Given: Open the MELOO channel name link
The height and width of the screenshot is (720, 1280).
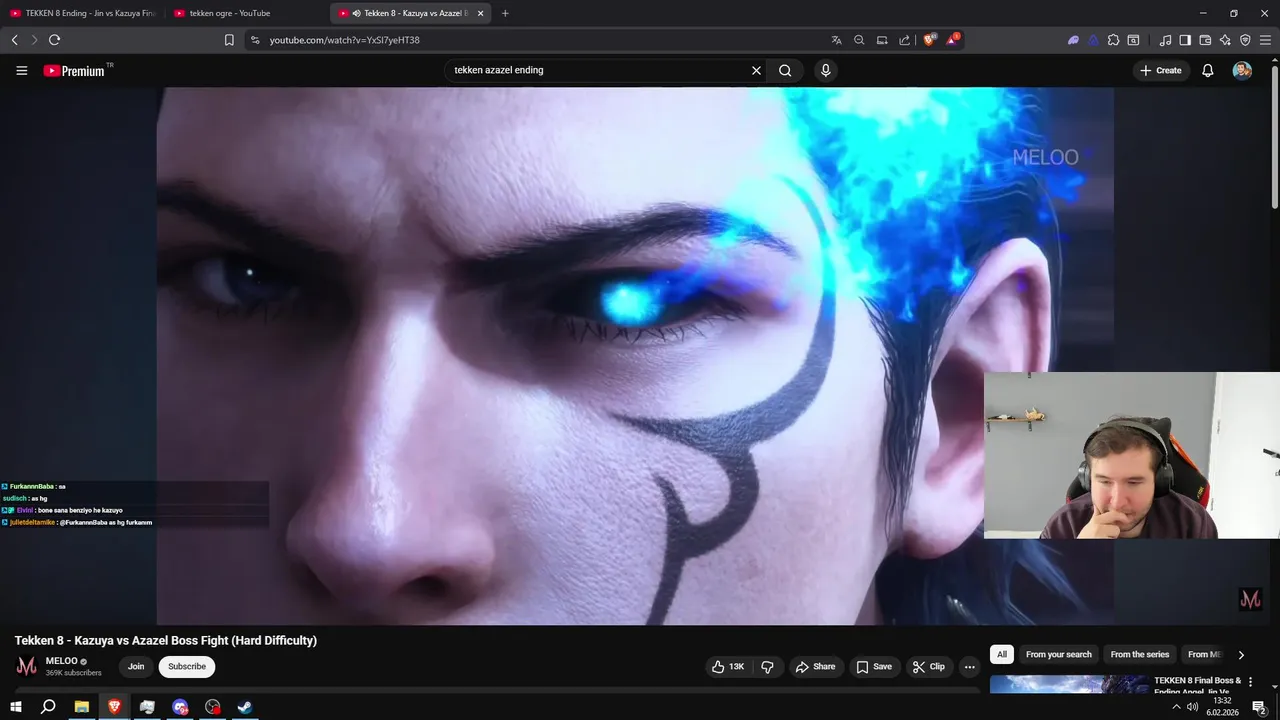Looking at the screenshot, I should point(62,661).
